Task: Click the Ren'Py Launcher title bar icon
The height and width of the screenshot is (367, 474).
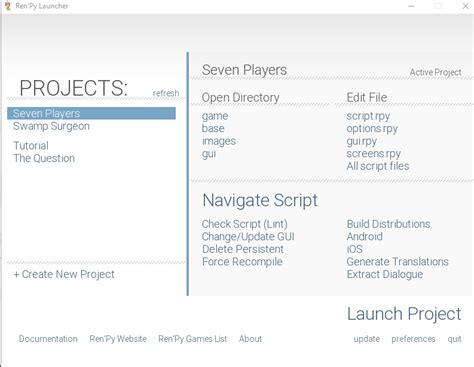Action: point(7,6)
